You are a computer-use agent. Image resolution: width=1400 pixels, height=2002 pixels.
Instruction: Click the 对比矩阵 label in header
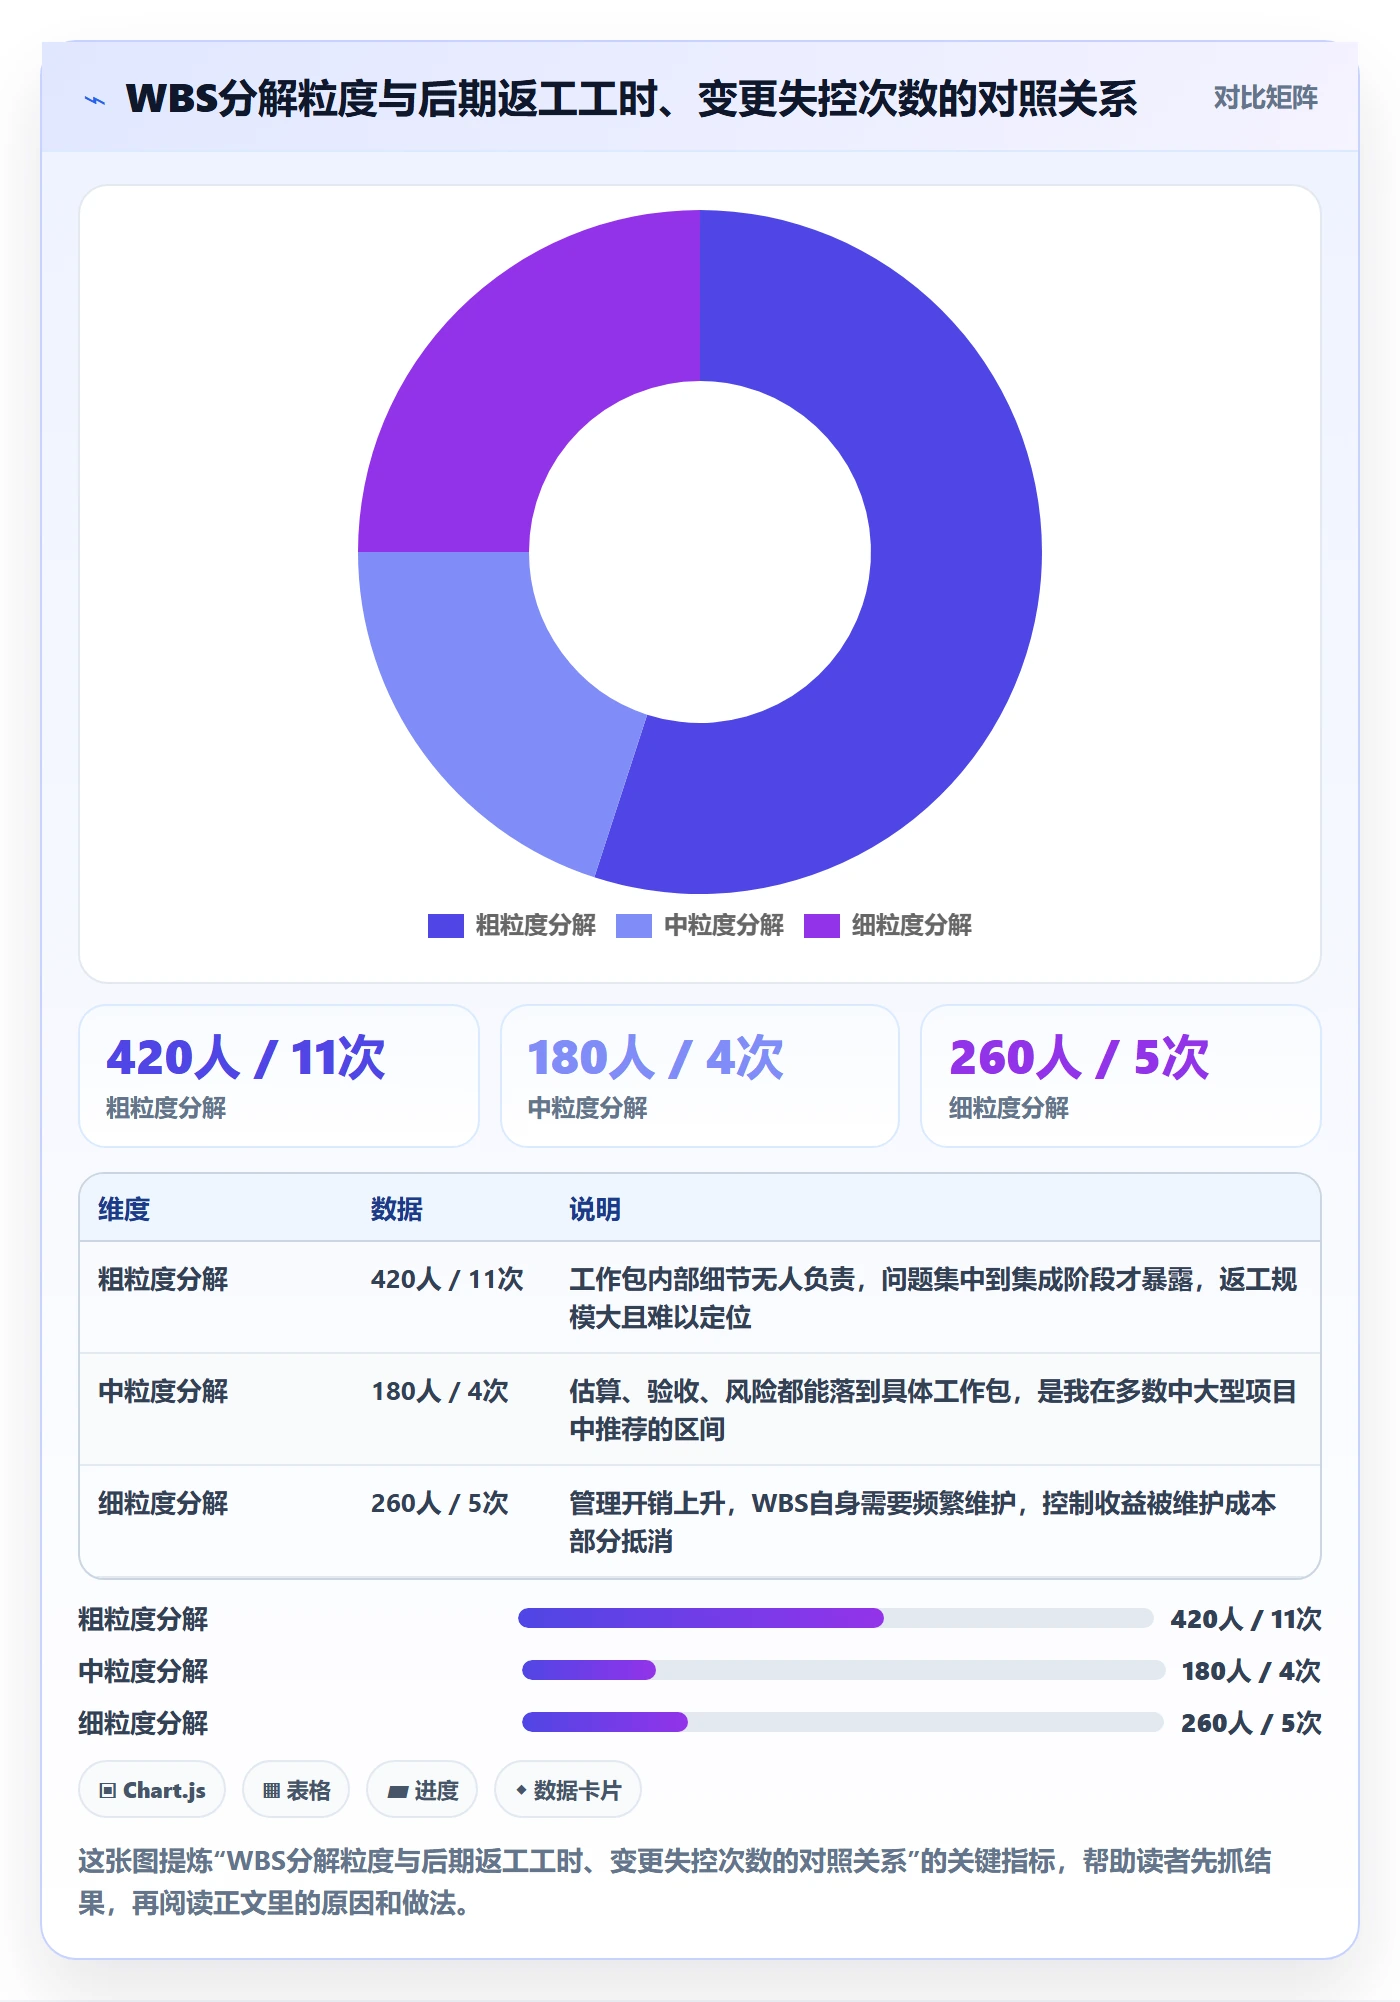click(1265, 97)
